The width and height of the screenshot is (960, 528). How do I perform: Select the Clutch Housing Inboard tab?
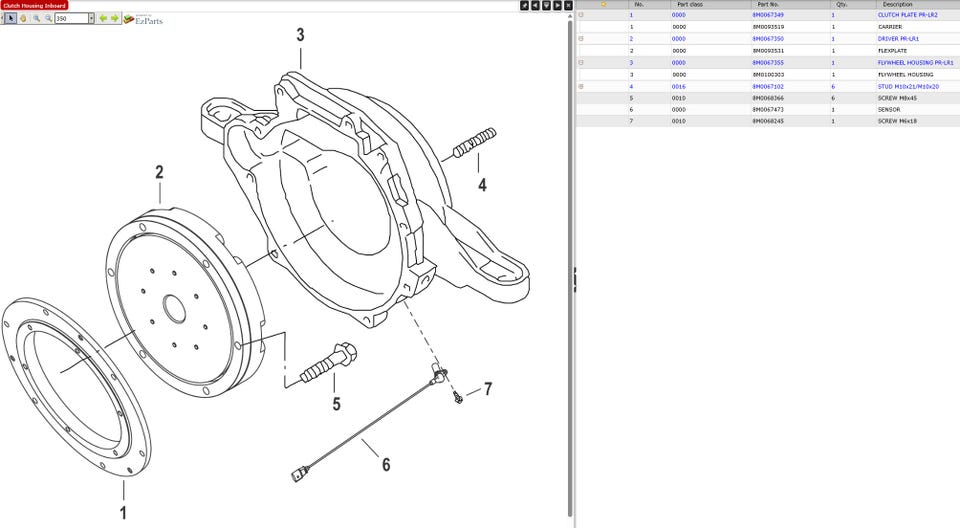(34, 6)
